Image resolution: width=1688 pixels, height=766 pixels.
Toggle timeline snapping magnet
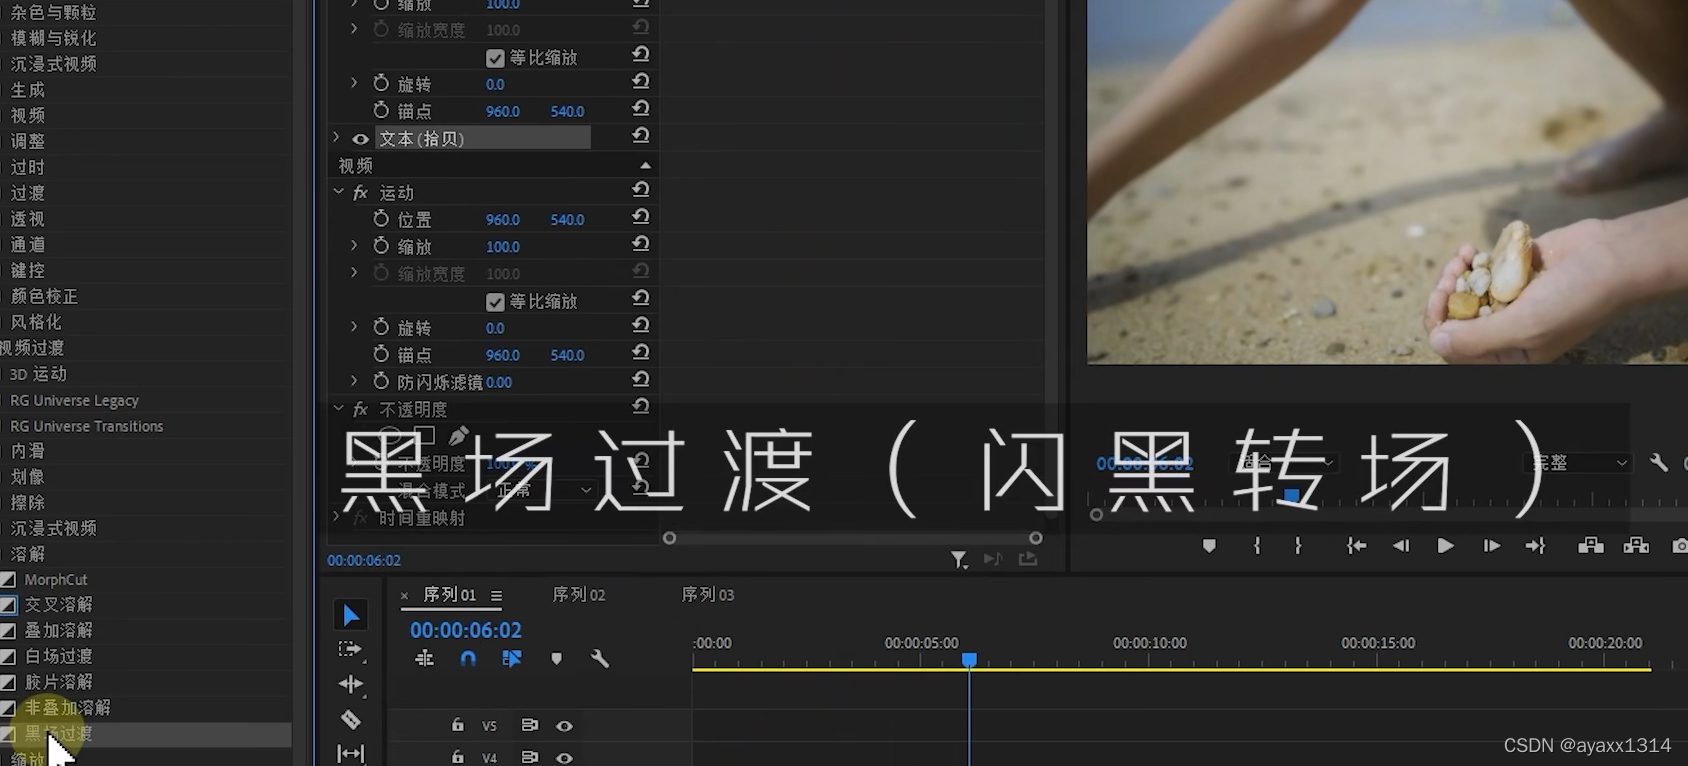468,658
